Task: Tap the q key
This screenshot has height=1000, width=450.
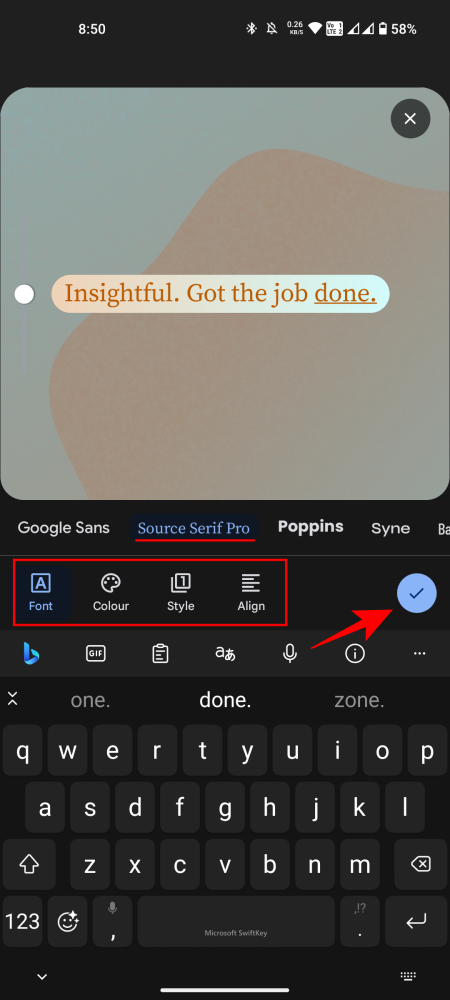Action: tap(23, 751)
